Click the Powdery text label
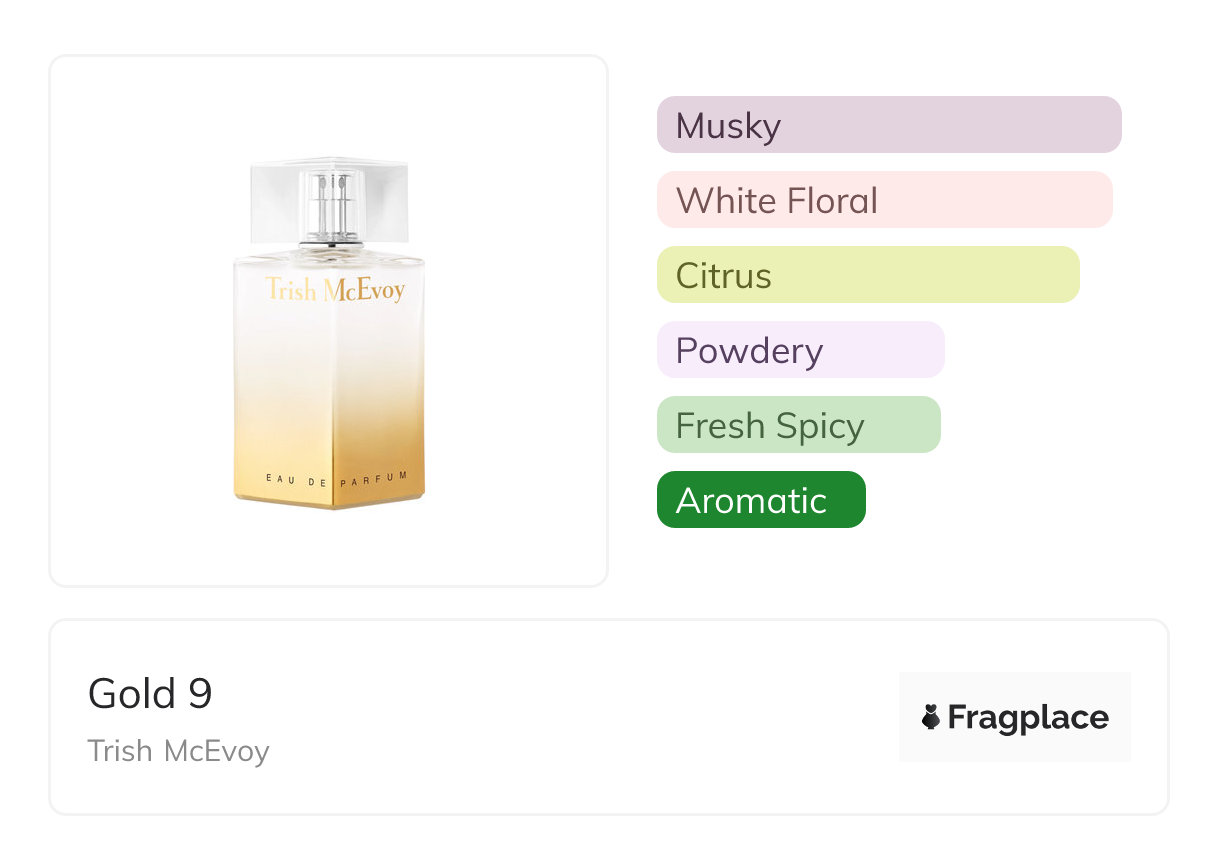The width and height of the screenshot is (1218, 864). pos(749,351)
